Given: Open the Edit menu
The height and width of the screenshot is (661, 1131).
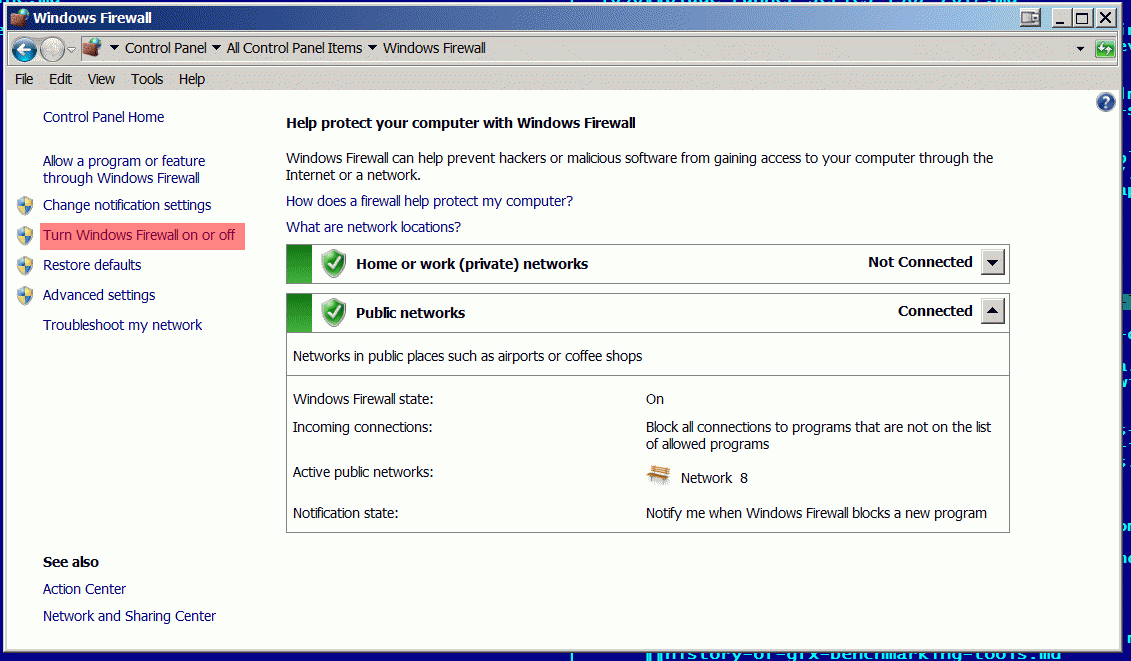Looking at the screenshot, I should coord(61,79).
